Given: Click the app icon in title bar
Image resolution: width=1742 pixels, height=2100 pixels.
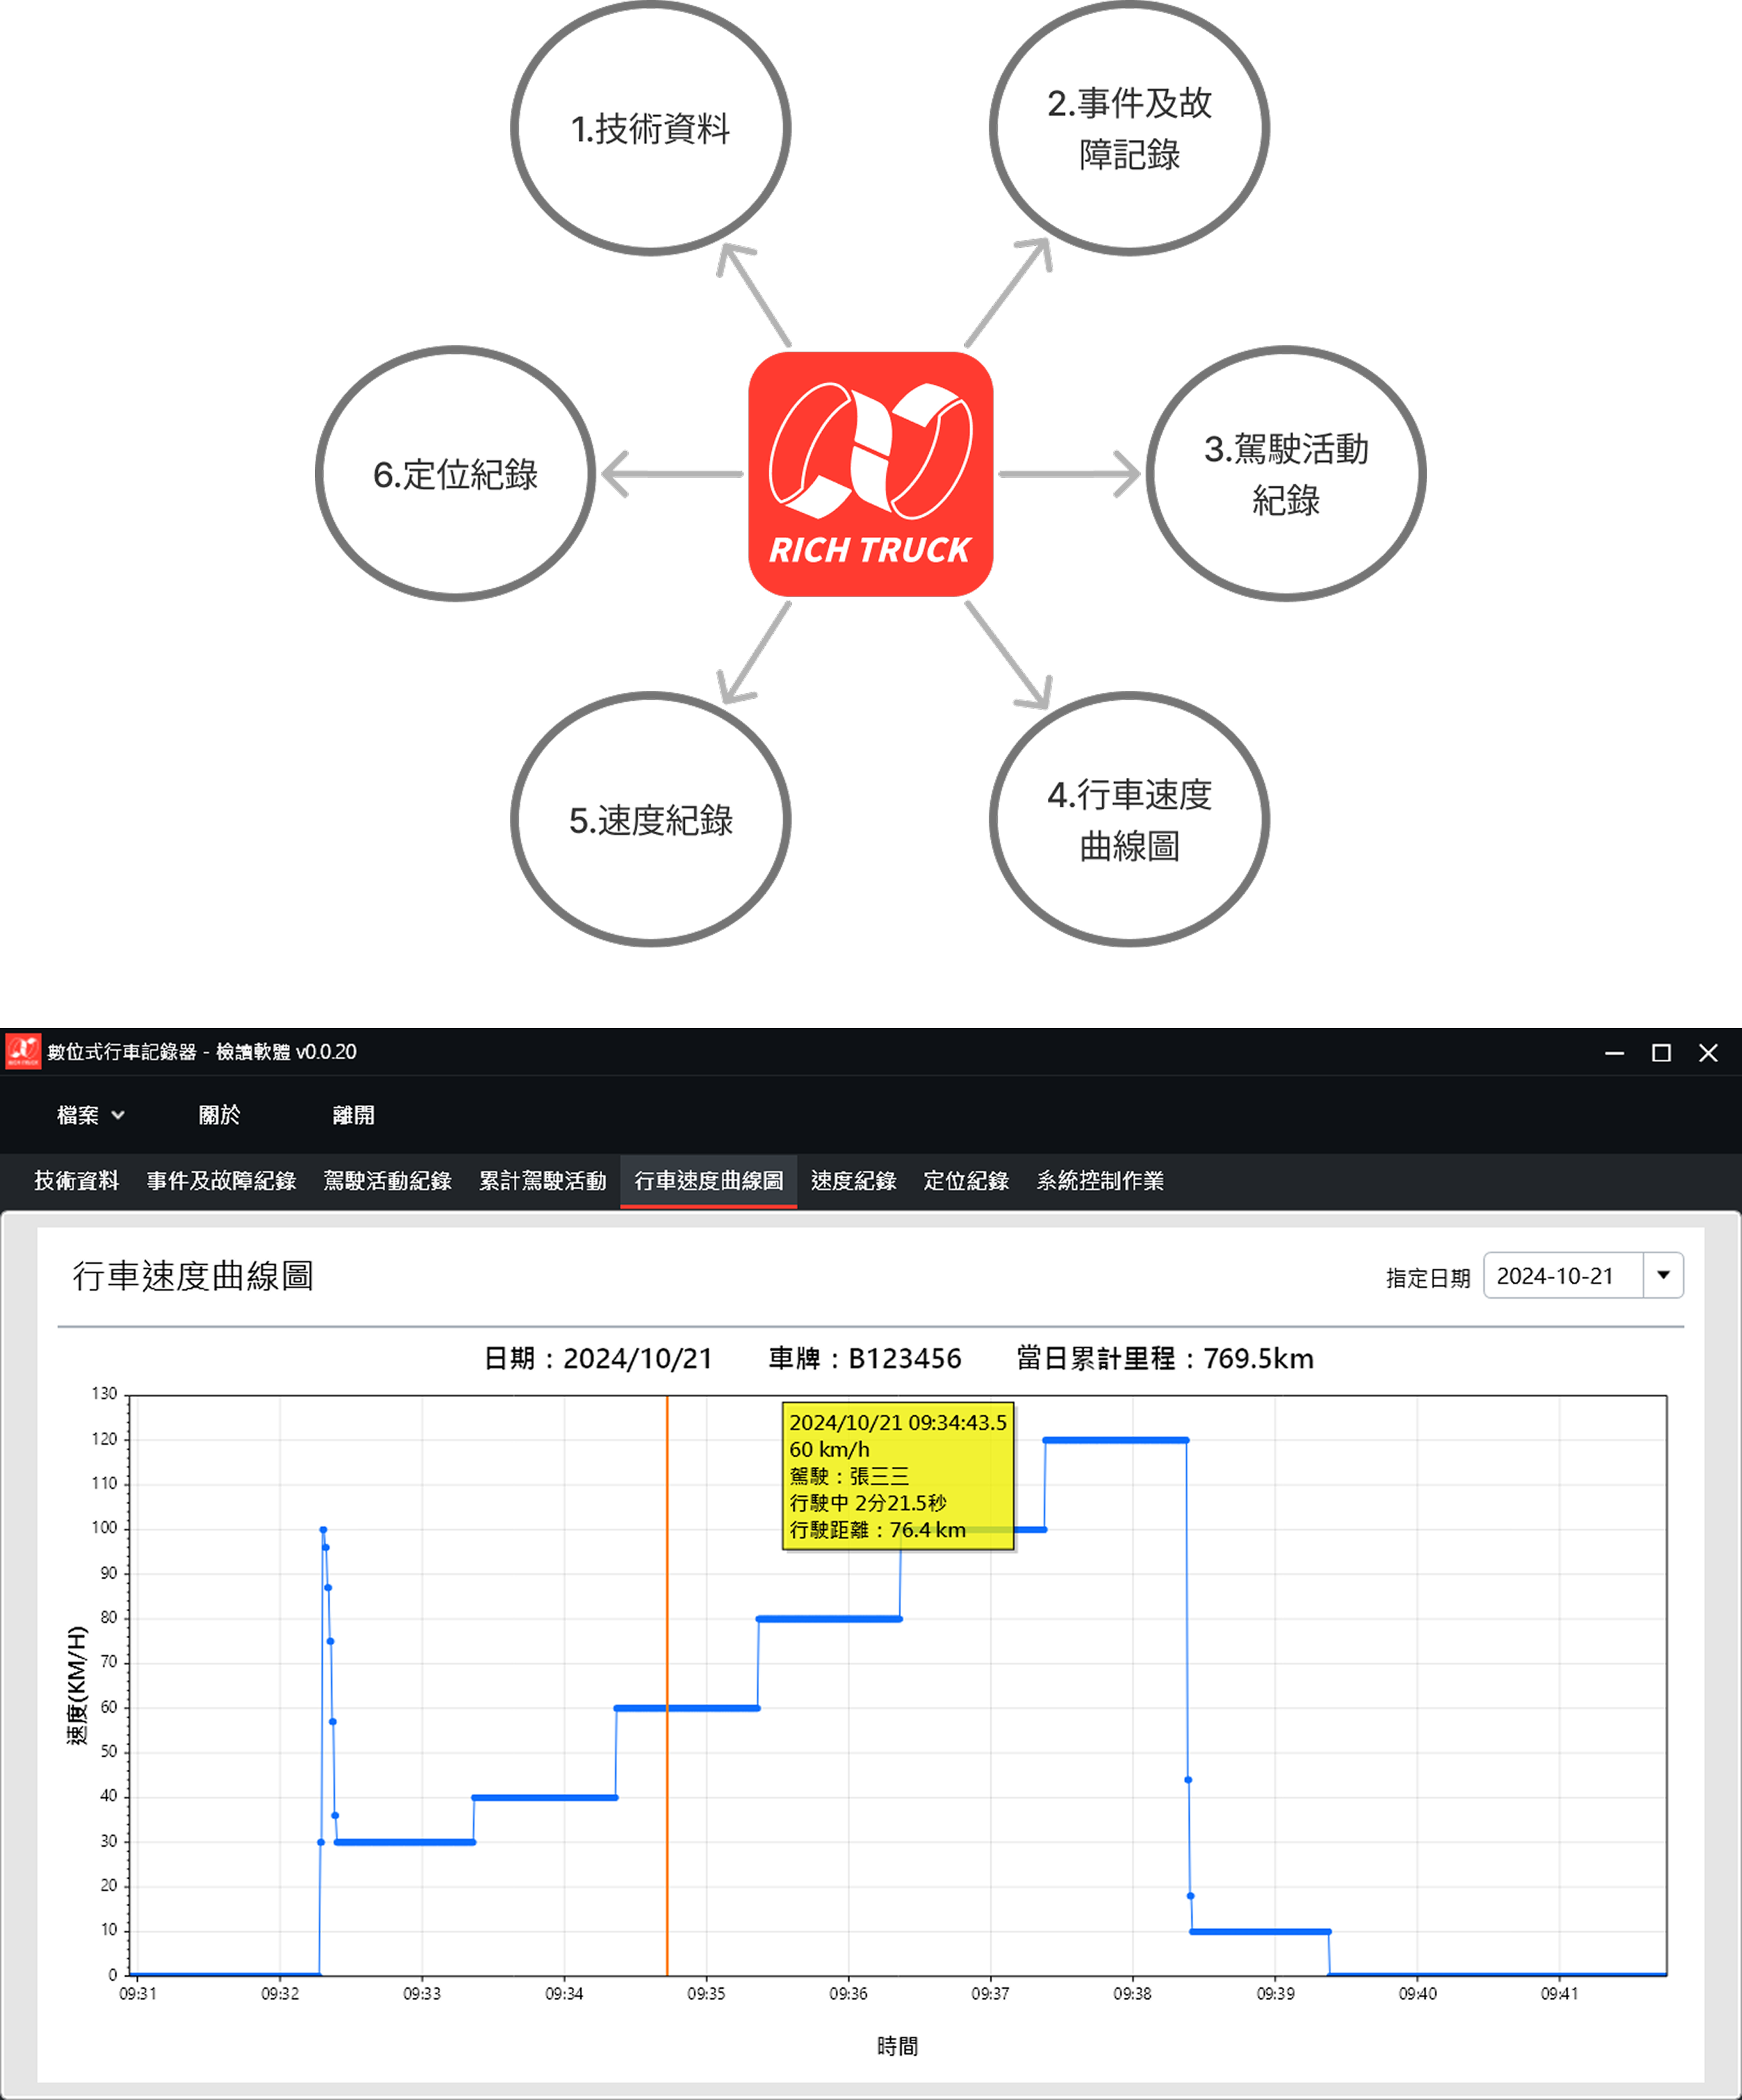Looking at the screenshot, I should [x=23, y=1051].
